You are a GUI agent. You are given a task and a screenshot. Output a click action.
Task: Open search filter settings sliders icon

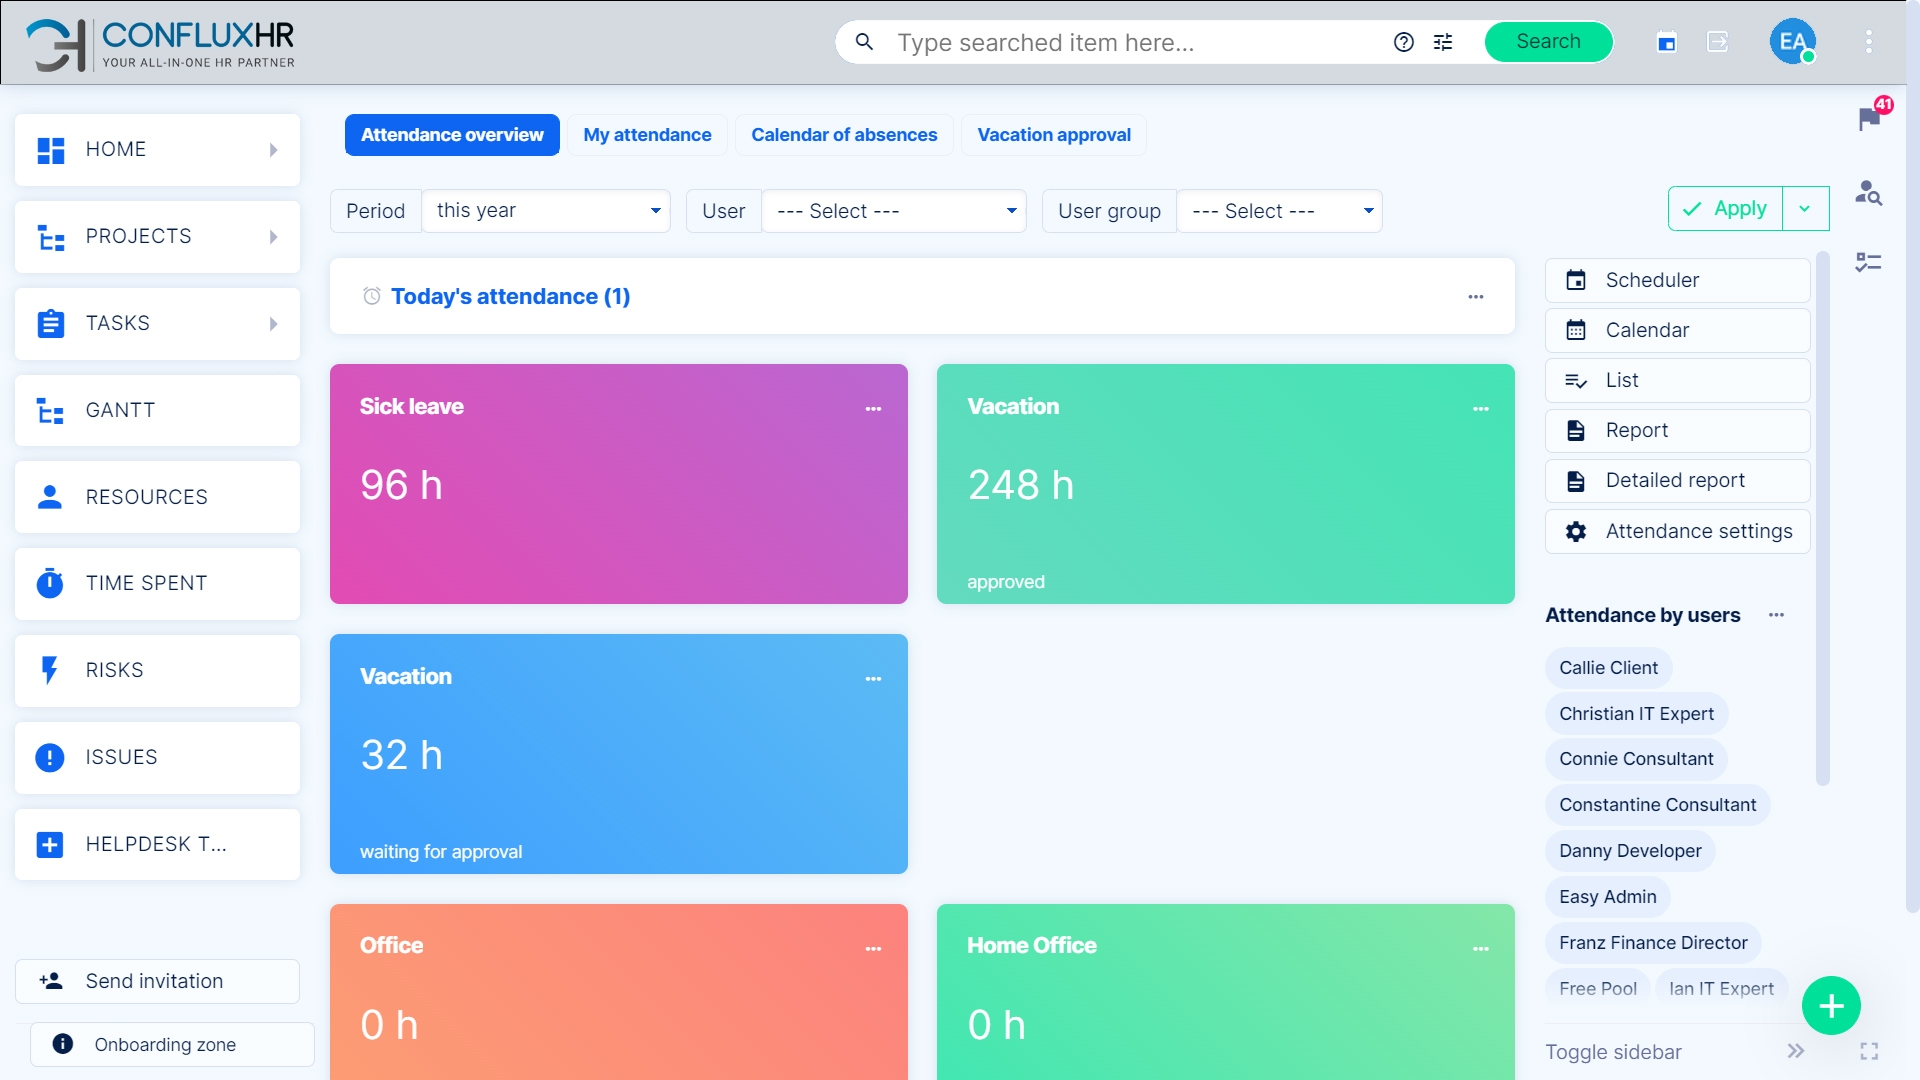1443,42
